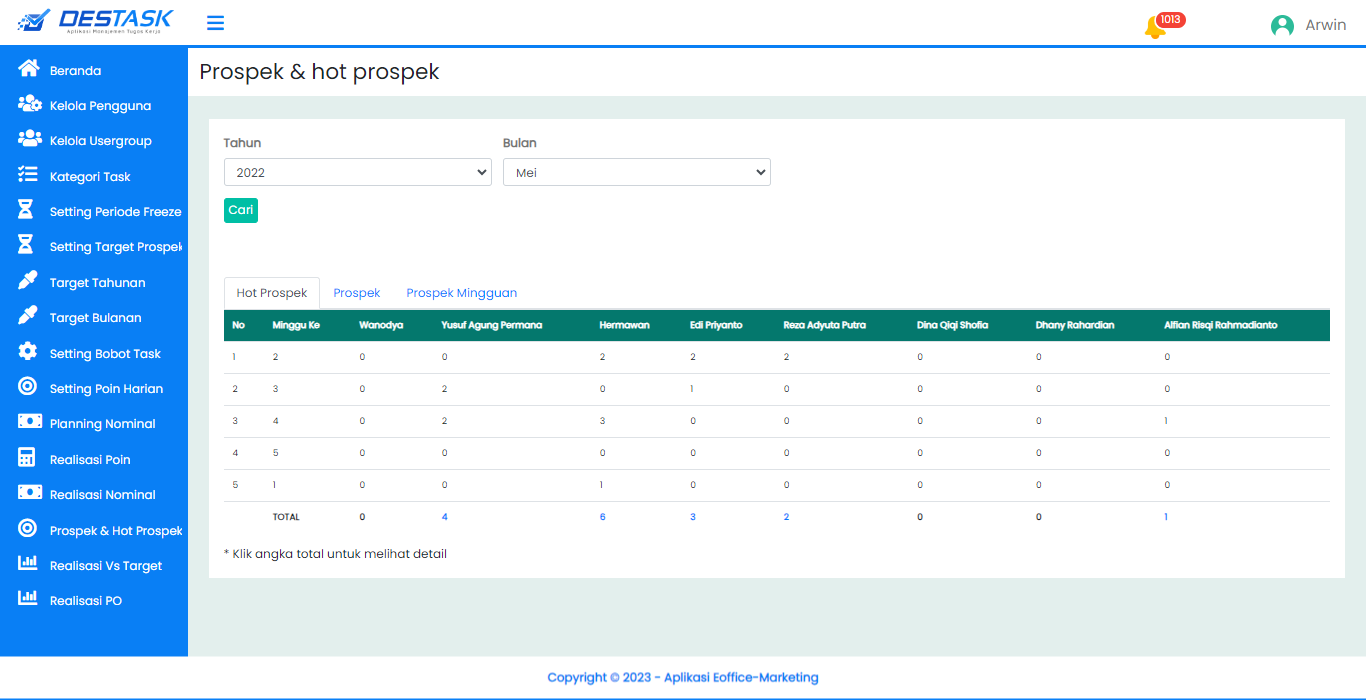Click Hermawan's total value 6
This screenshot has height=700, width=1366.
(x=602, y=517)
